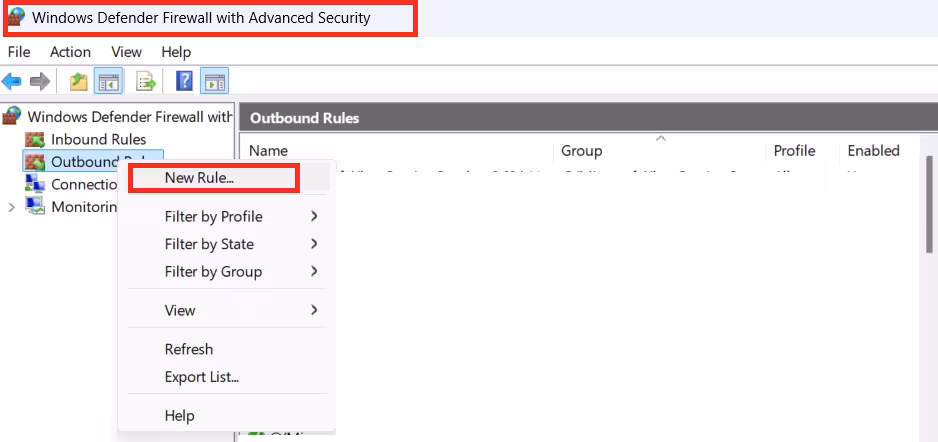
Task: Click the firewall icon in the title bar
Action: pyautogui.click(x=16, y=17)
